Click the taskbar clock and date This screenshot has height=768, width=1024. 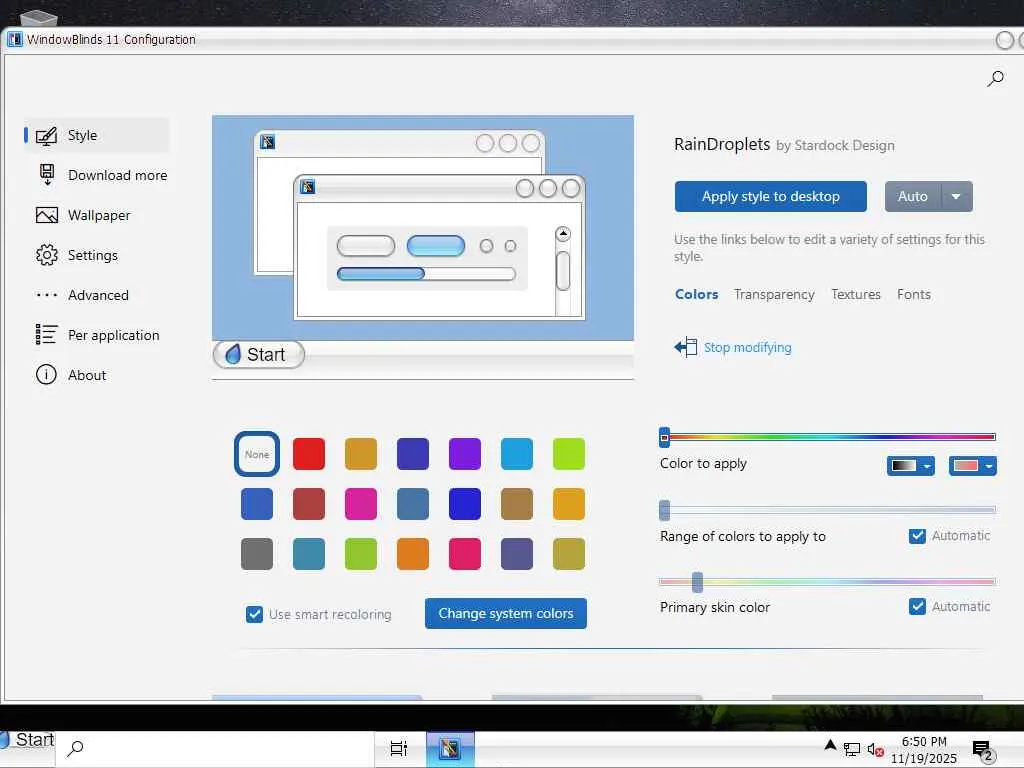(x=923, y=750)
